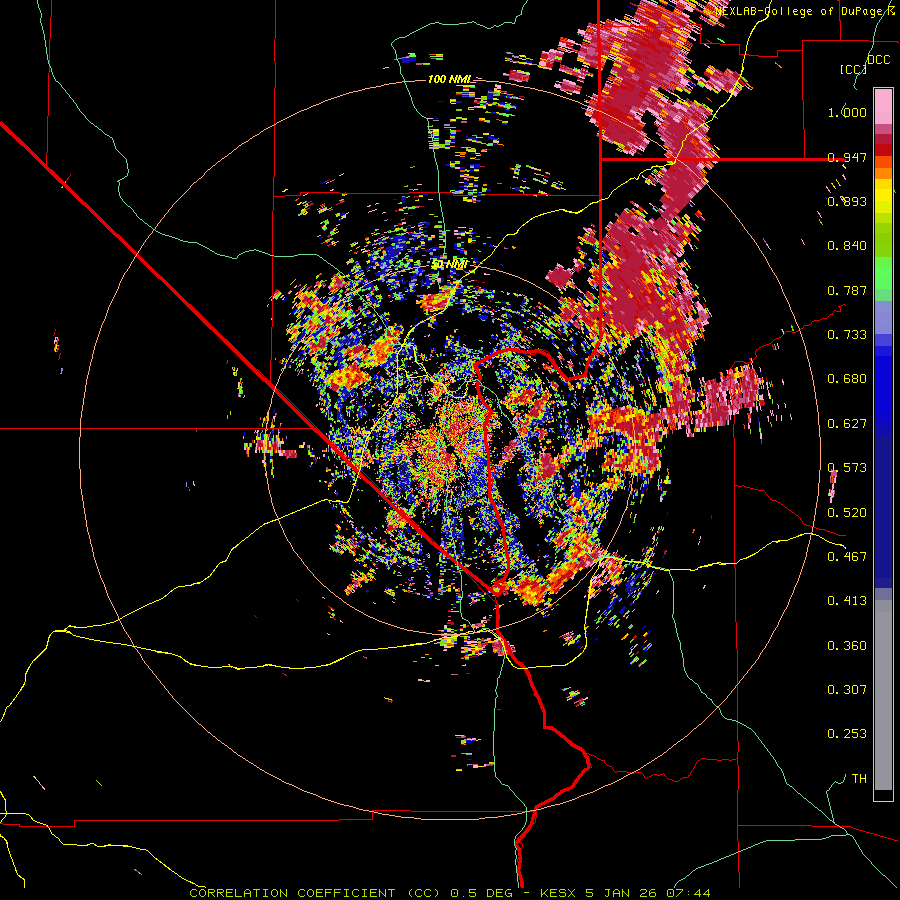This screenshot has width=900, height=900.
Task: Click the 07:44 timestamp in the caption
Action: coord(688,893)
